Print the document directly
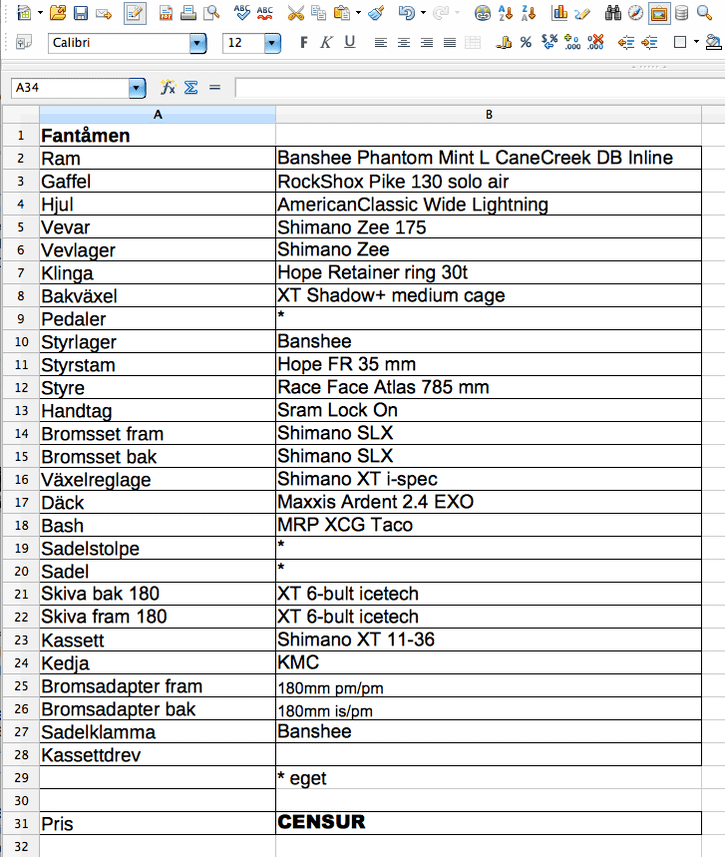 point(188,13)
